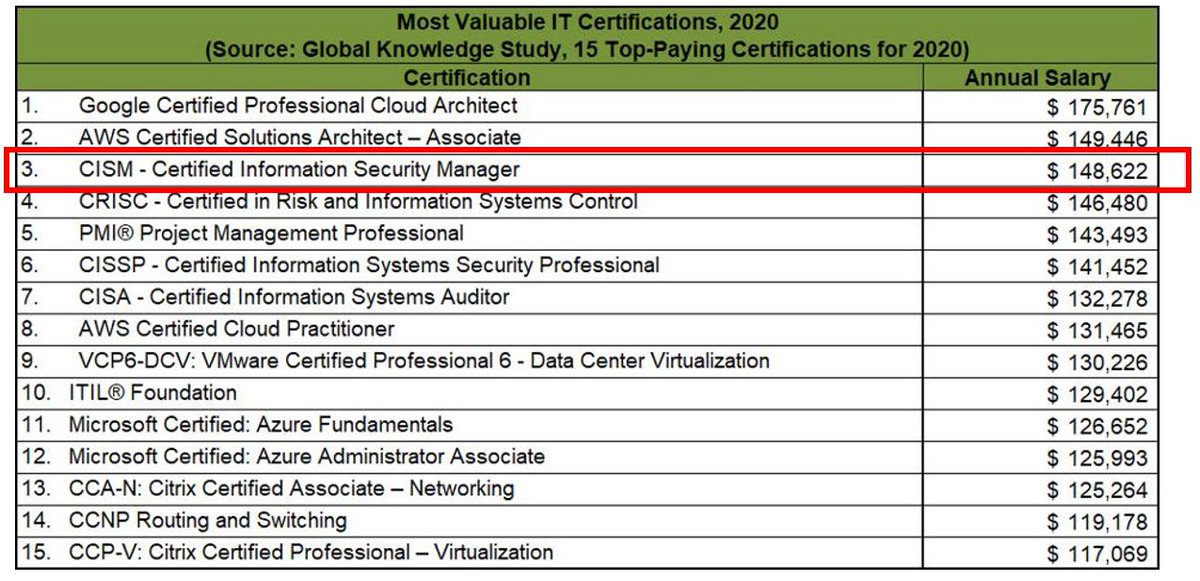1200x581 pixels.
Task: Select salary value $ 131,465
Action: pyautogui.click(x=1097, y=331)
